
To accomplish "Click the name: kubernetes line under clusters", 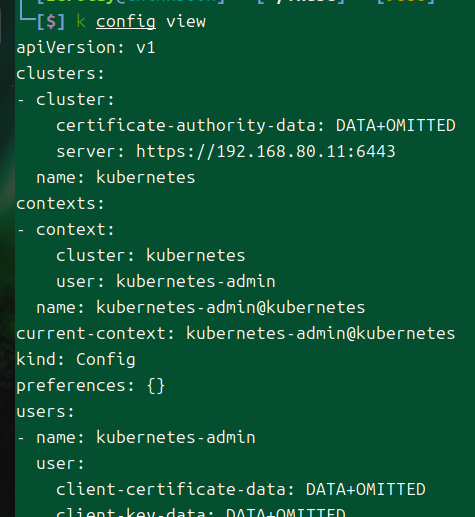I will coord(116,177).
